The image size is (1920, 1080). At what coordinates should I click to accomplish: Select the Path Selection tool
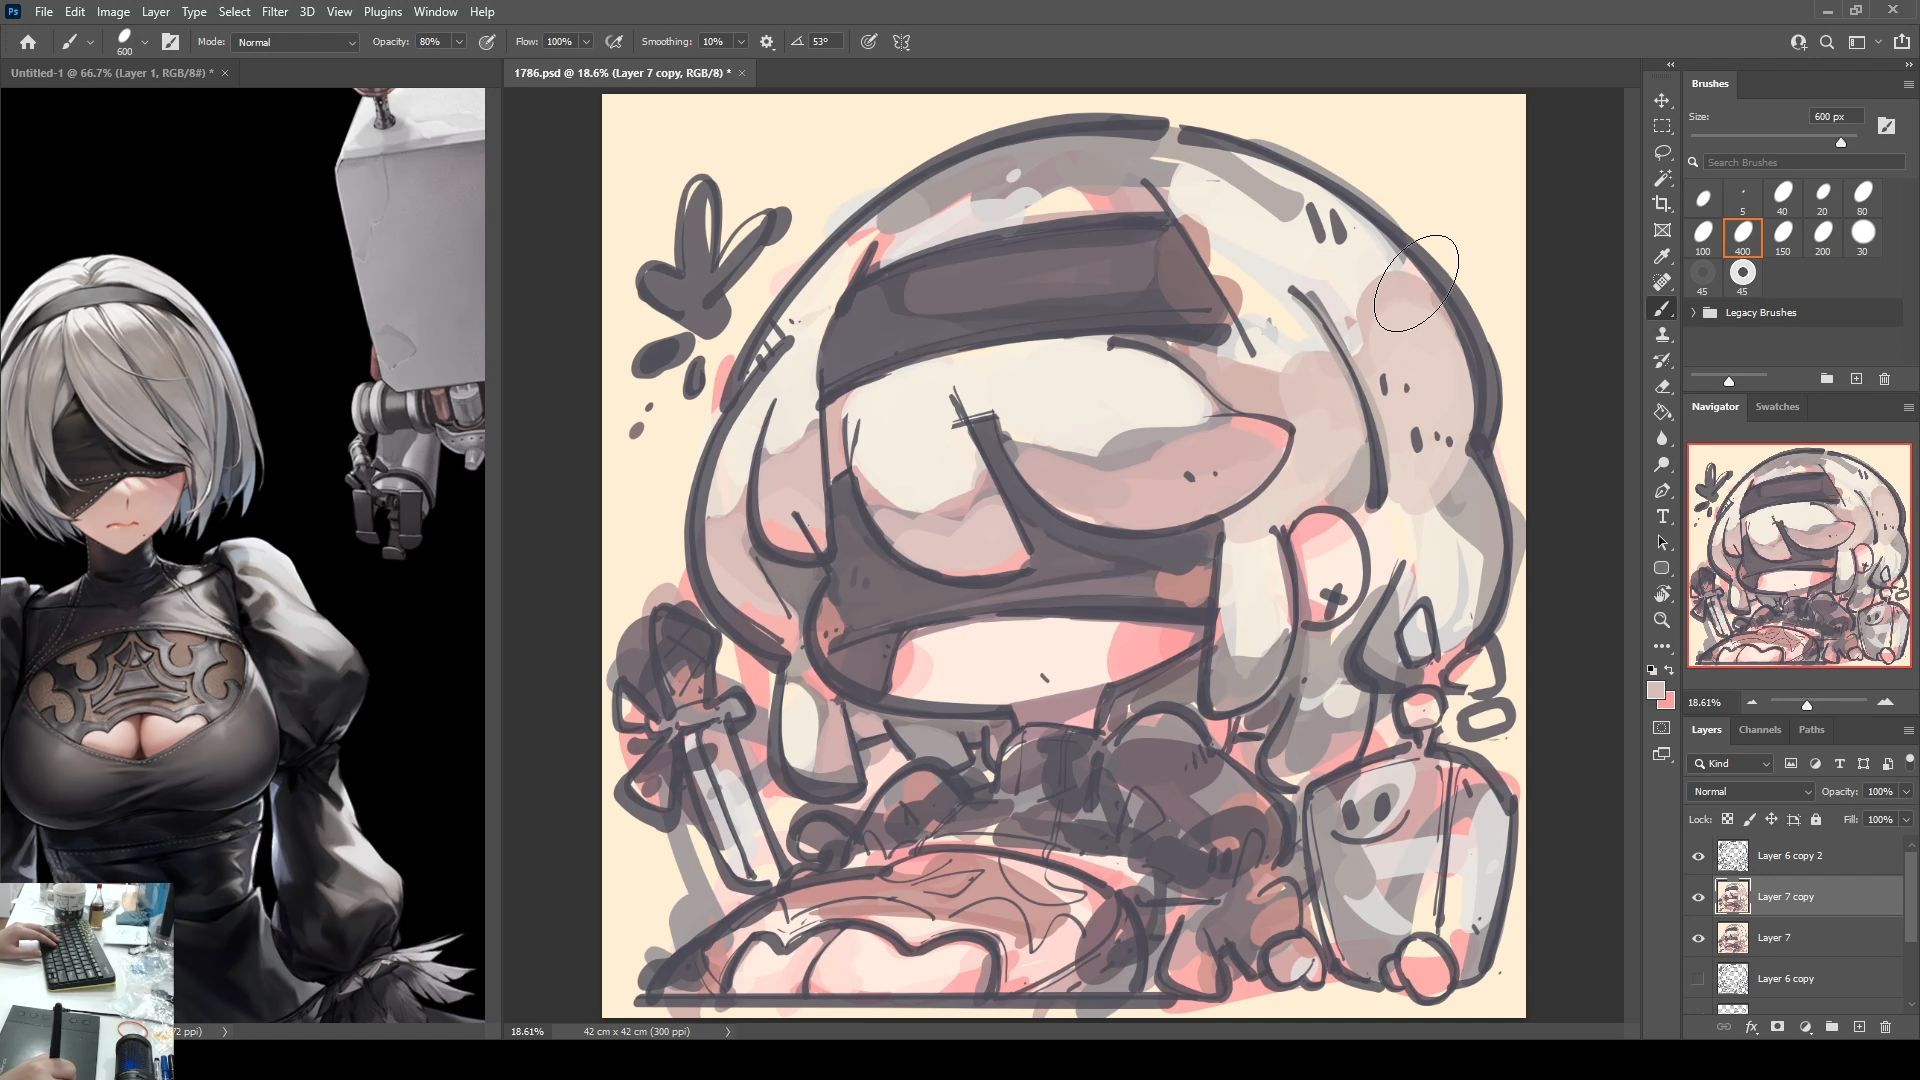[1662, 542]
